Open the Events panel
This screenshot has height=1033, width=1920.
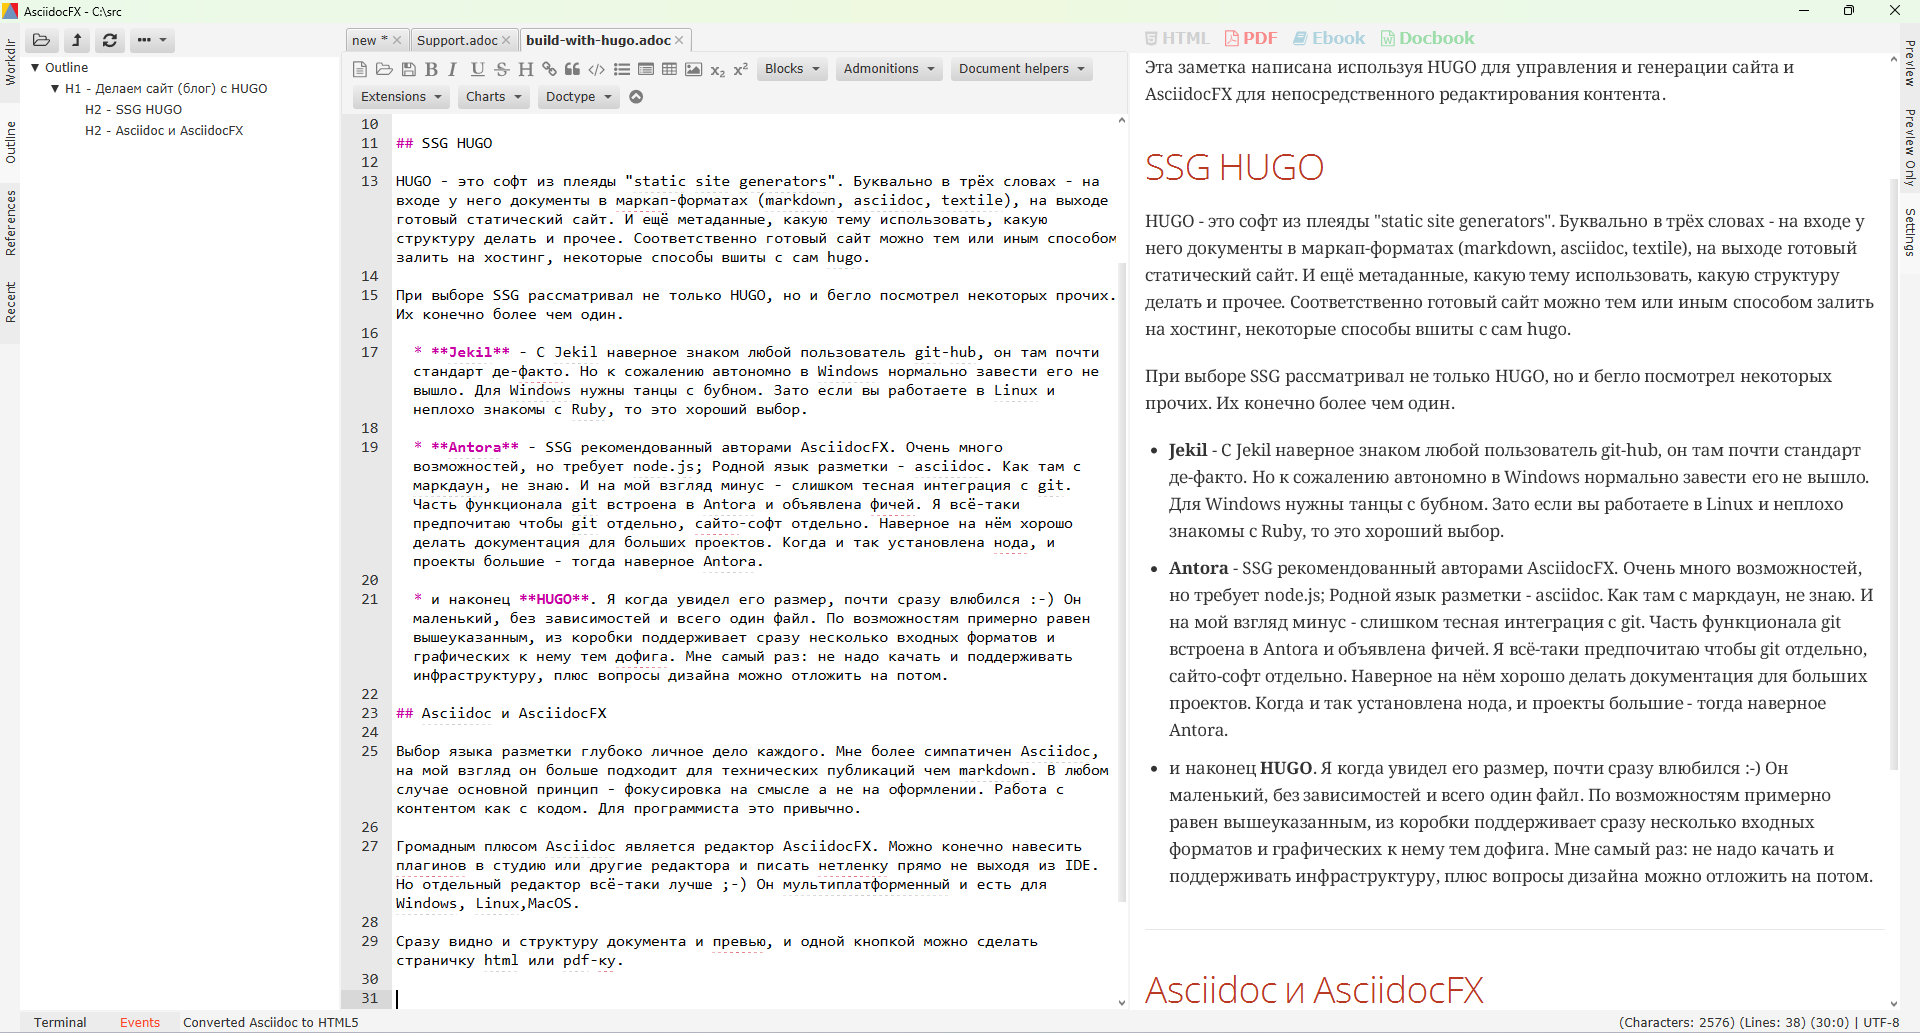[x=140, y=1022]
